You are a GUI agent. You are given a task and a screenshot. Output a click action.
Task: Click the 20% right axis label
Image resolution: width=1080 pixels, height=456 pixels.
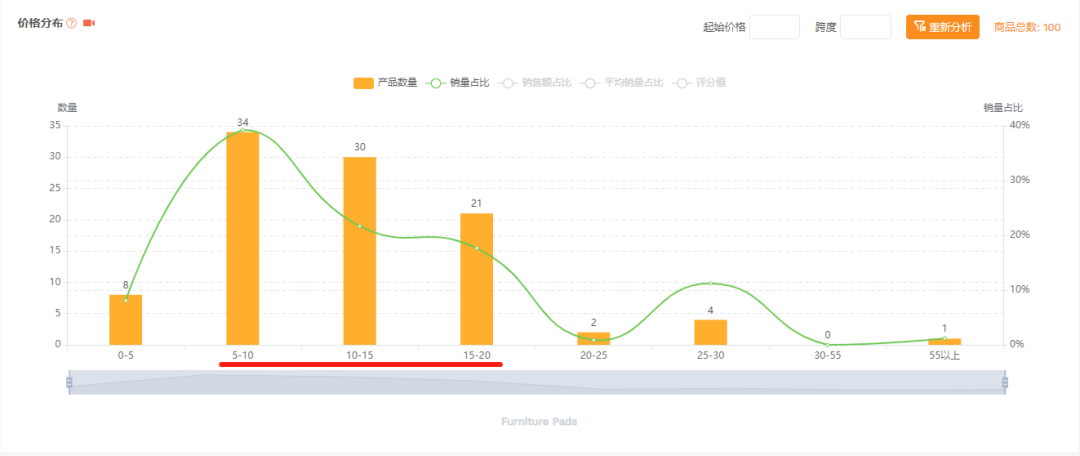pos(1020,235)
